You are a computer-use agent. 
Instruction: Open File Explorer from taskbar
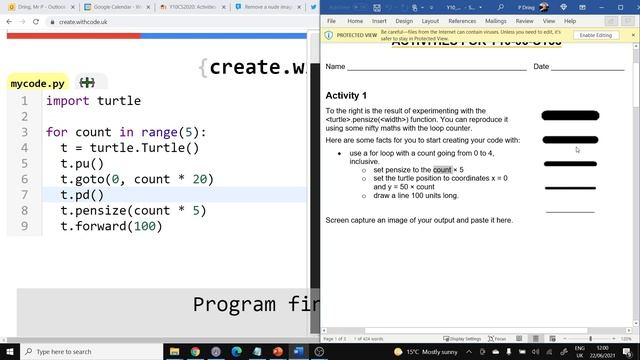(175, 351)
